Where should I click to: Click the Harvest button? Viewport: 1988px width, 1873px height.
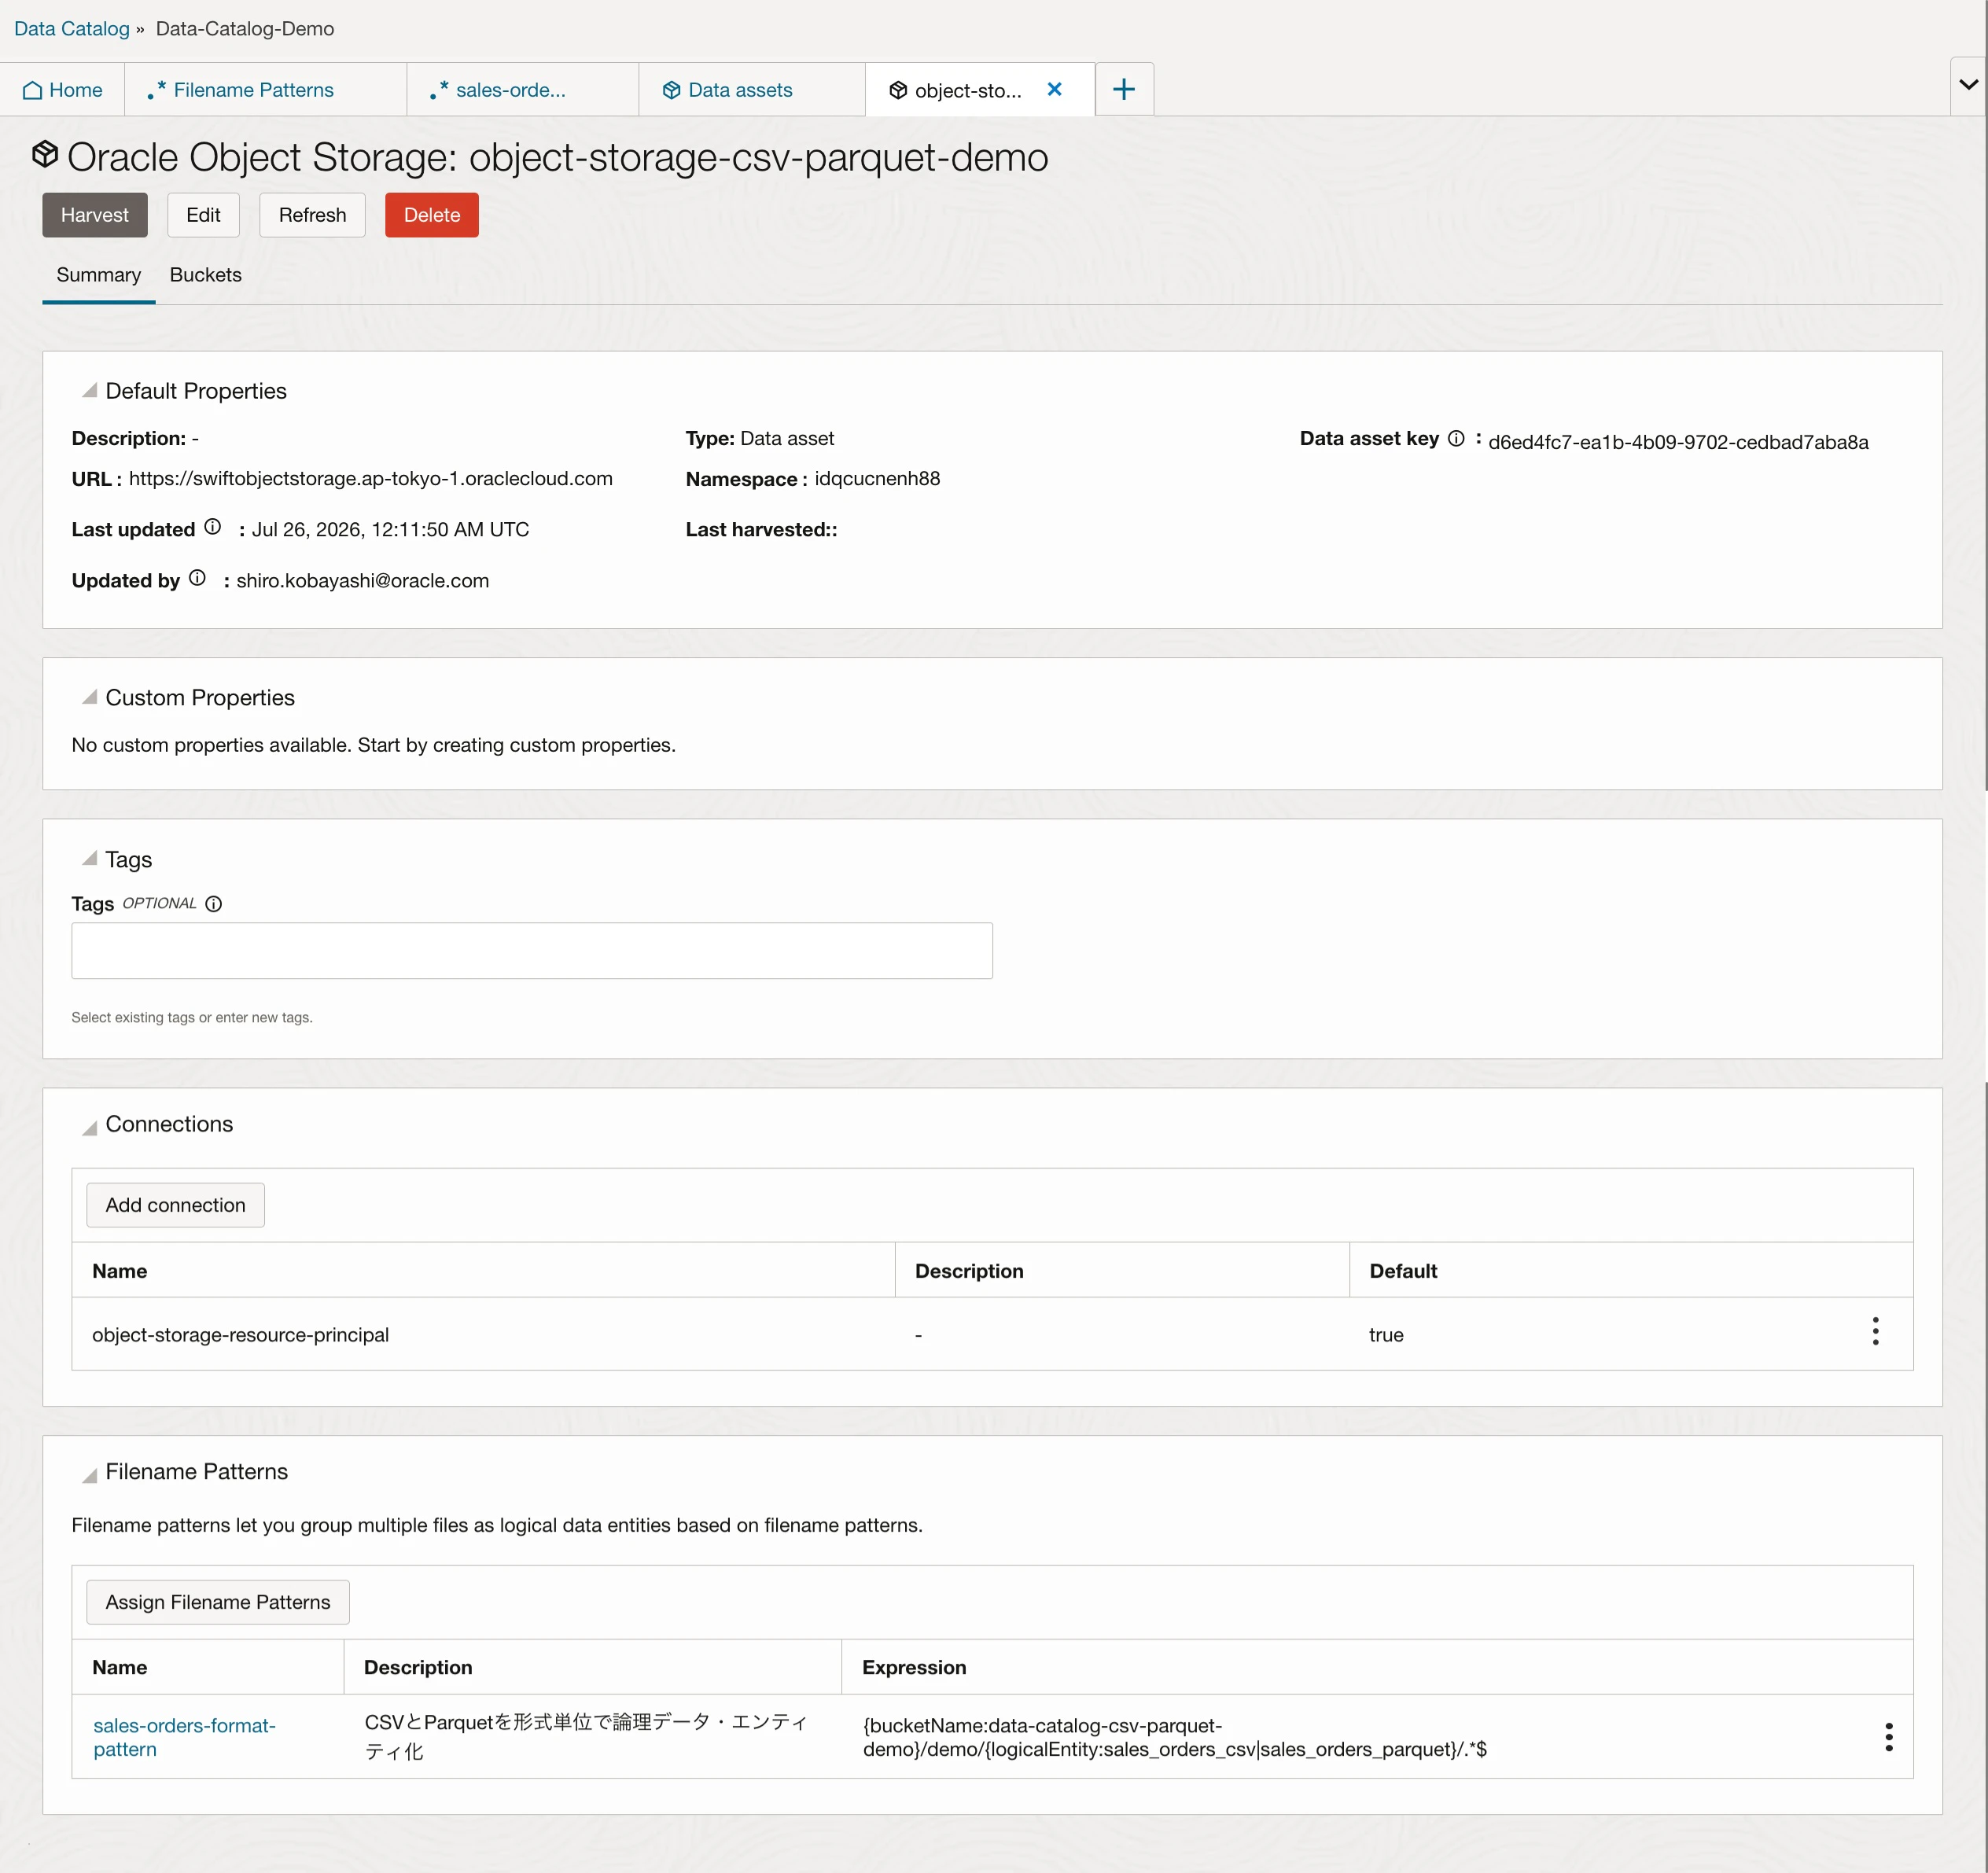pos(95,215)
